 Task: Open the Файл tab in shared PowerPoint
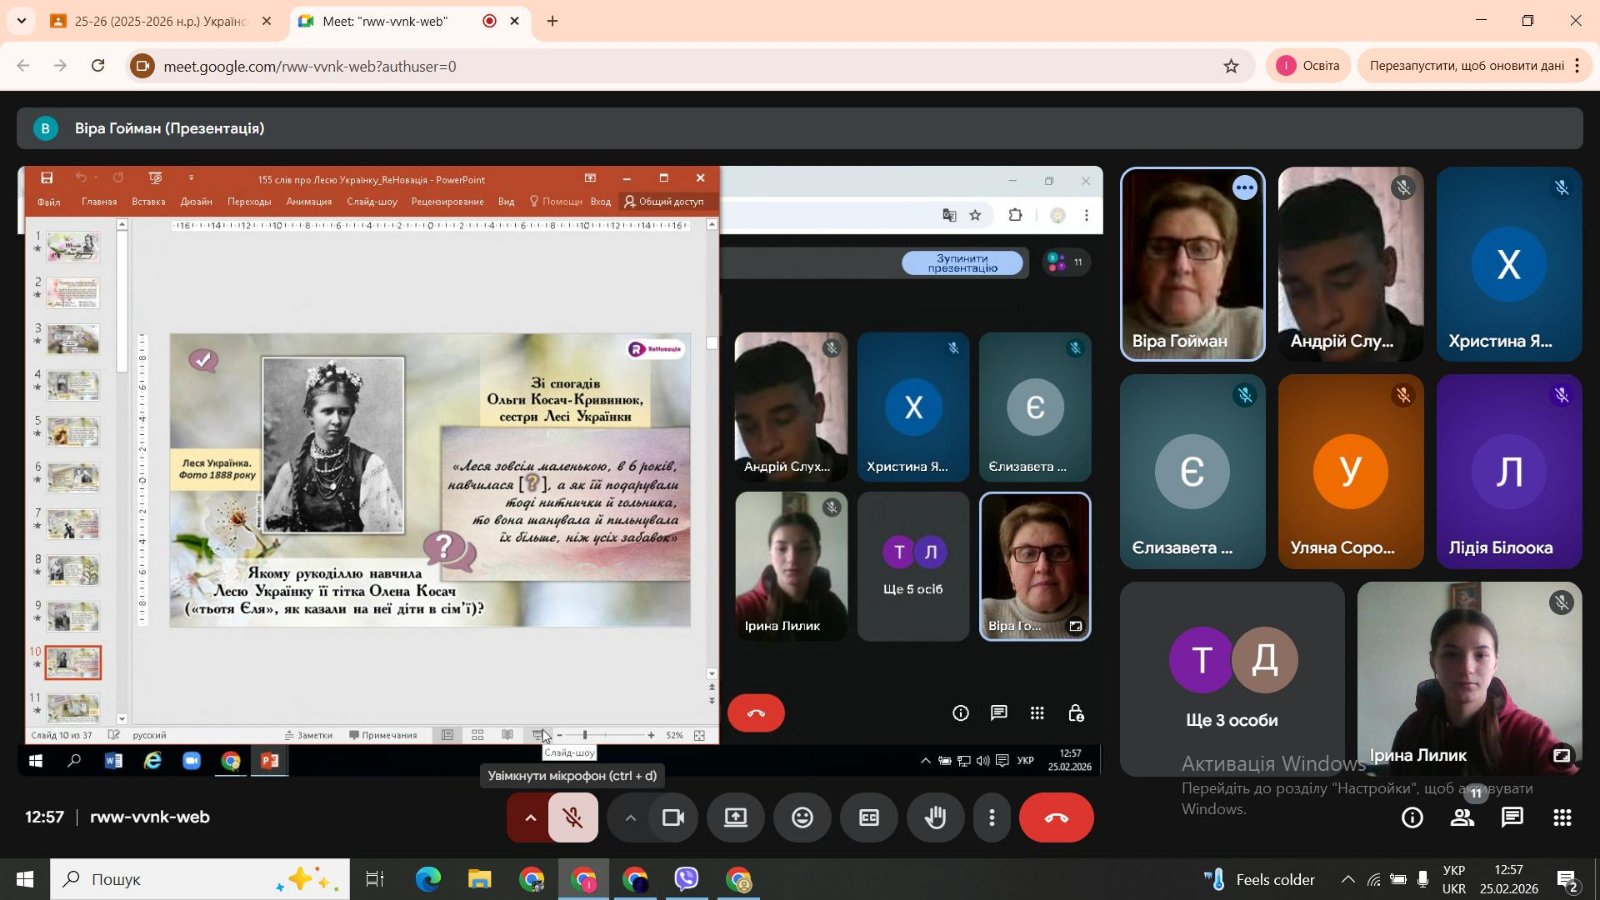49,202
